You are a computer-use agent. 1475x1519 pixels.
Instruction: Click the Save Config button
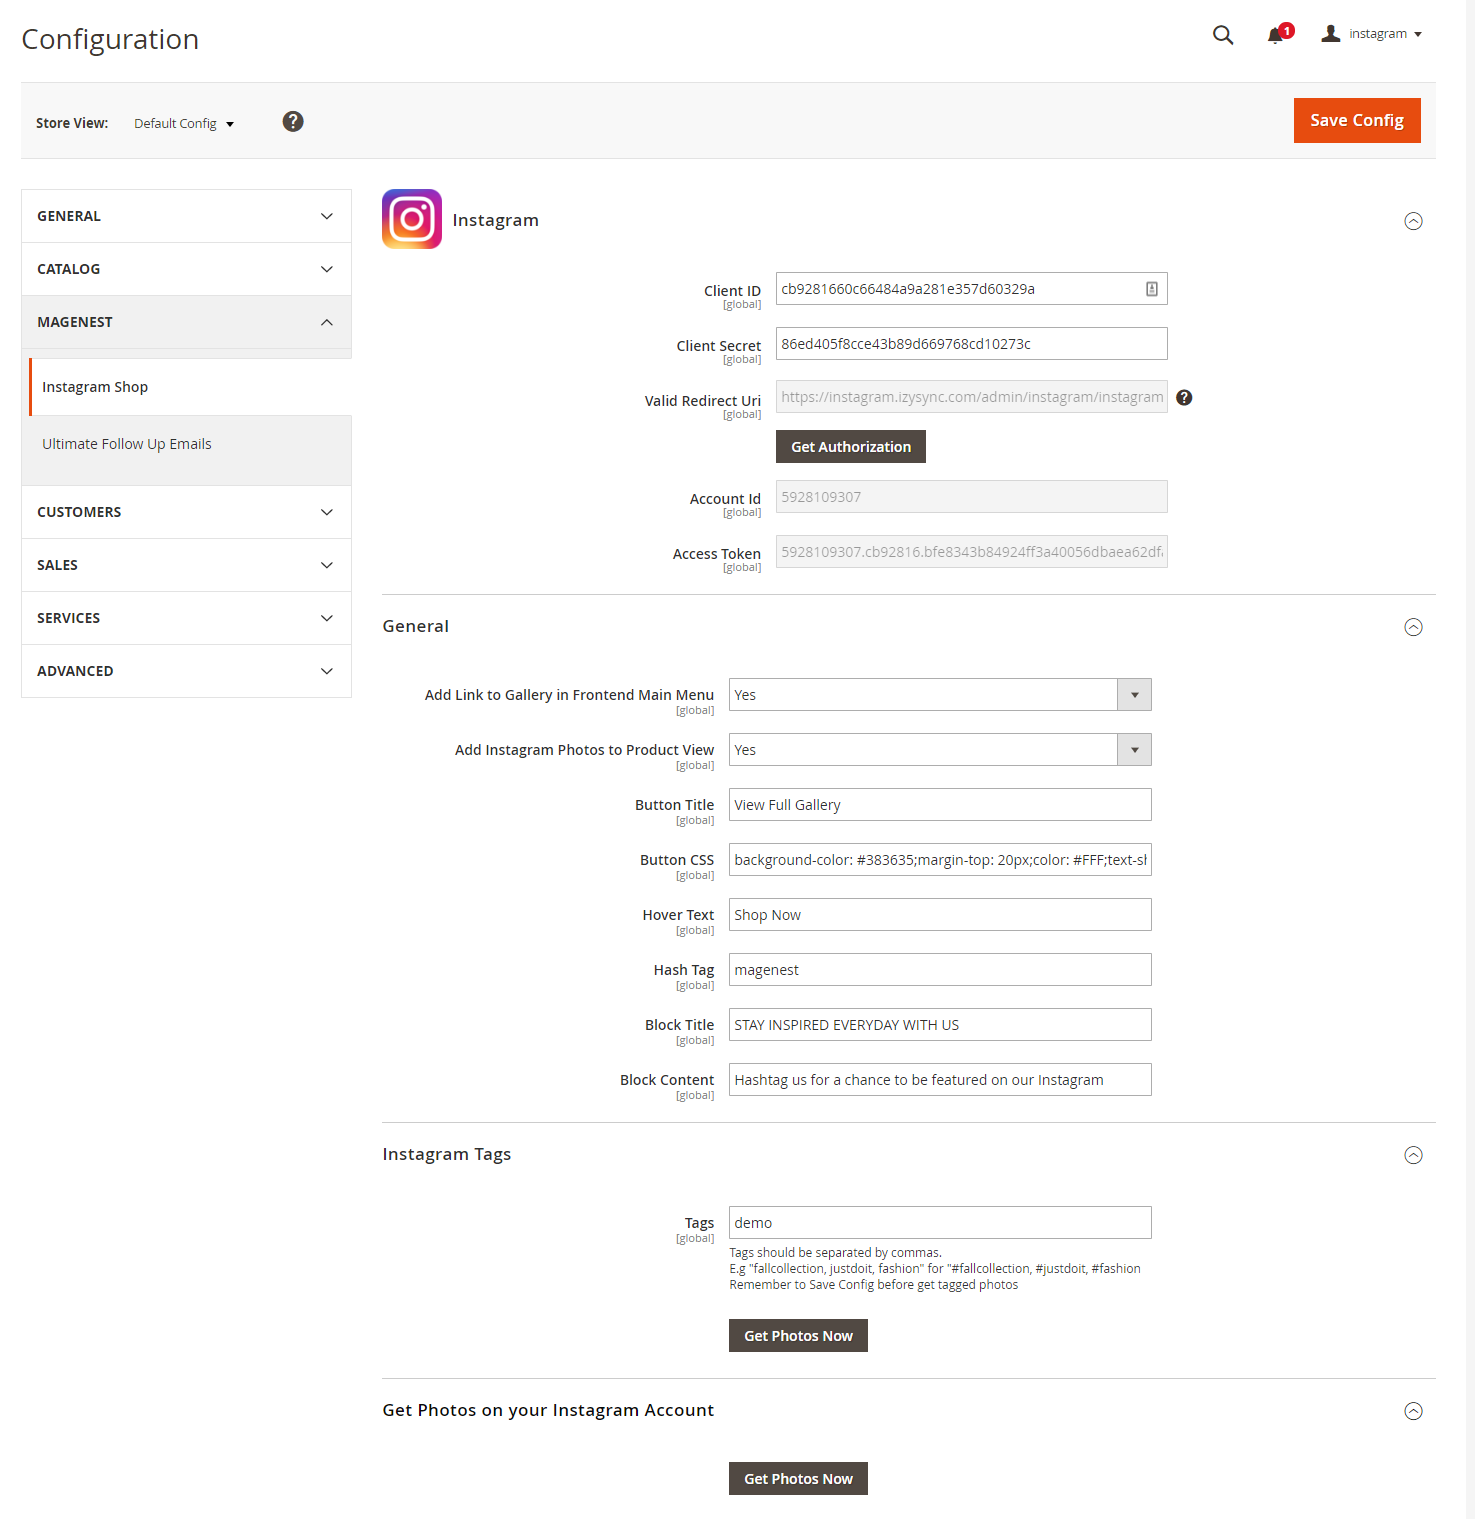point(1357,120)
